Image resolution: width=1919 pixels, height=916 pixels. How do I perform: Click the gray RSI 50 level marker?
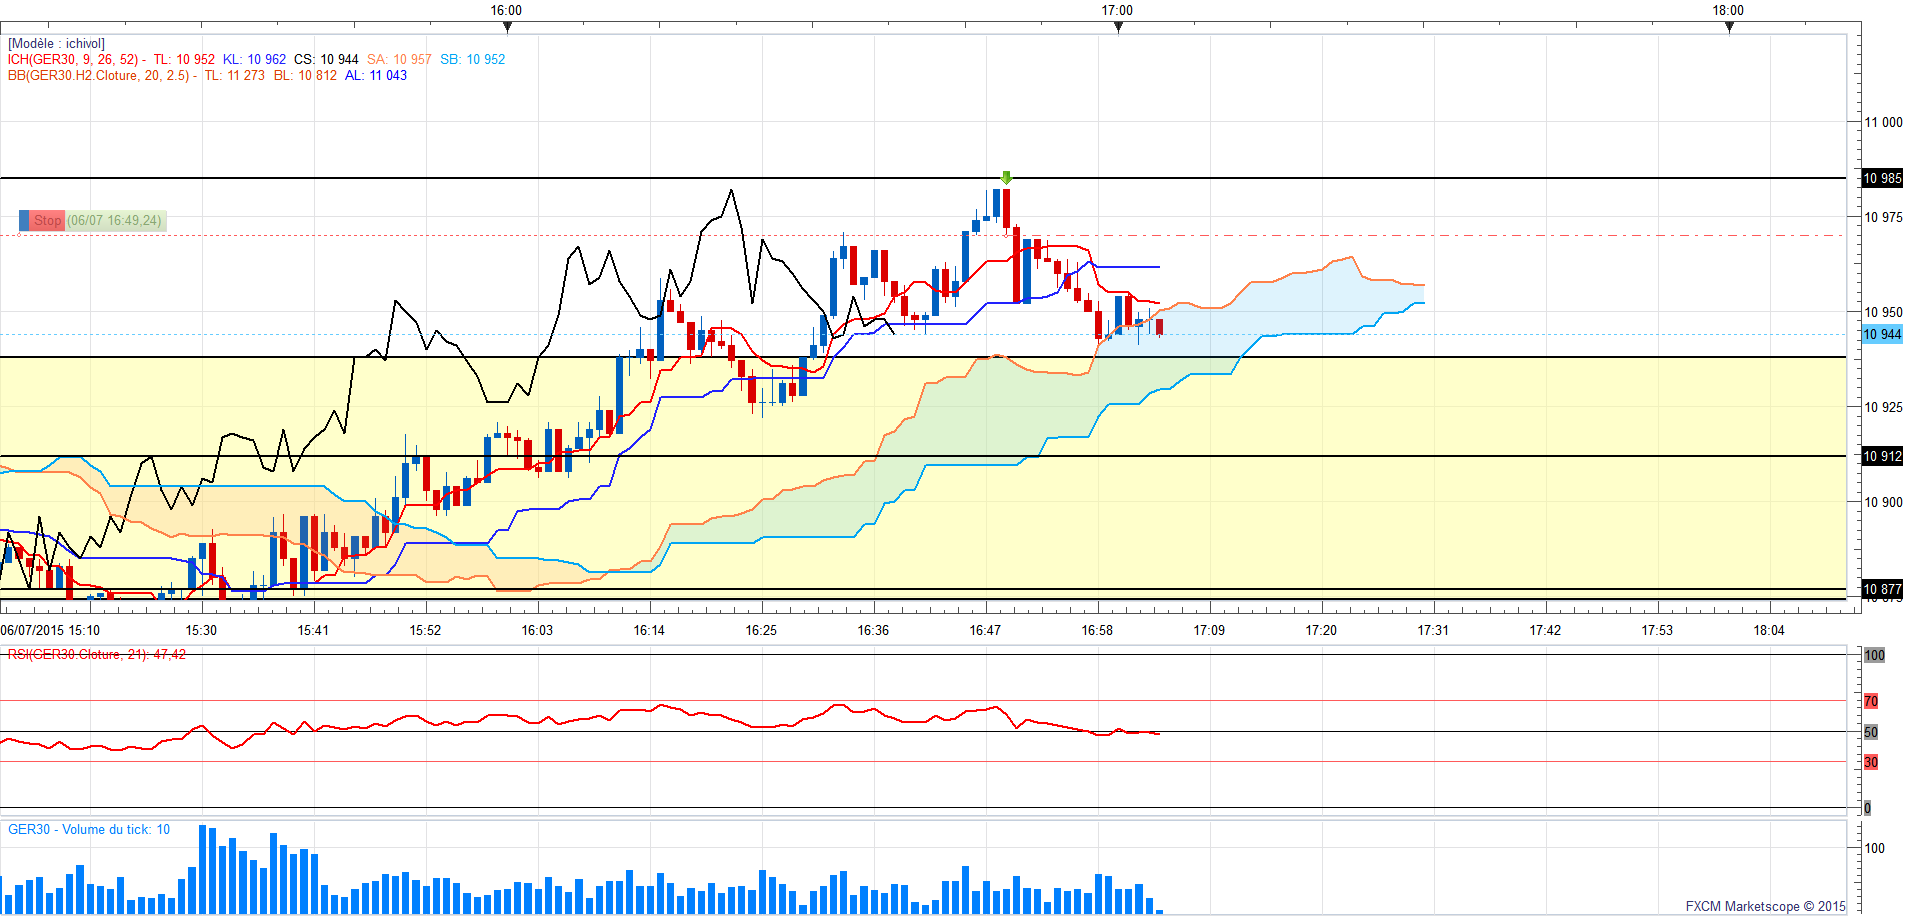point(1871,732)
